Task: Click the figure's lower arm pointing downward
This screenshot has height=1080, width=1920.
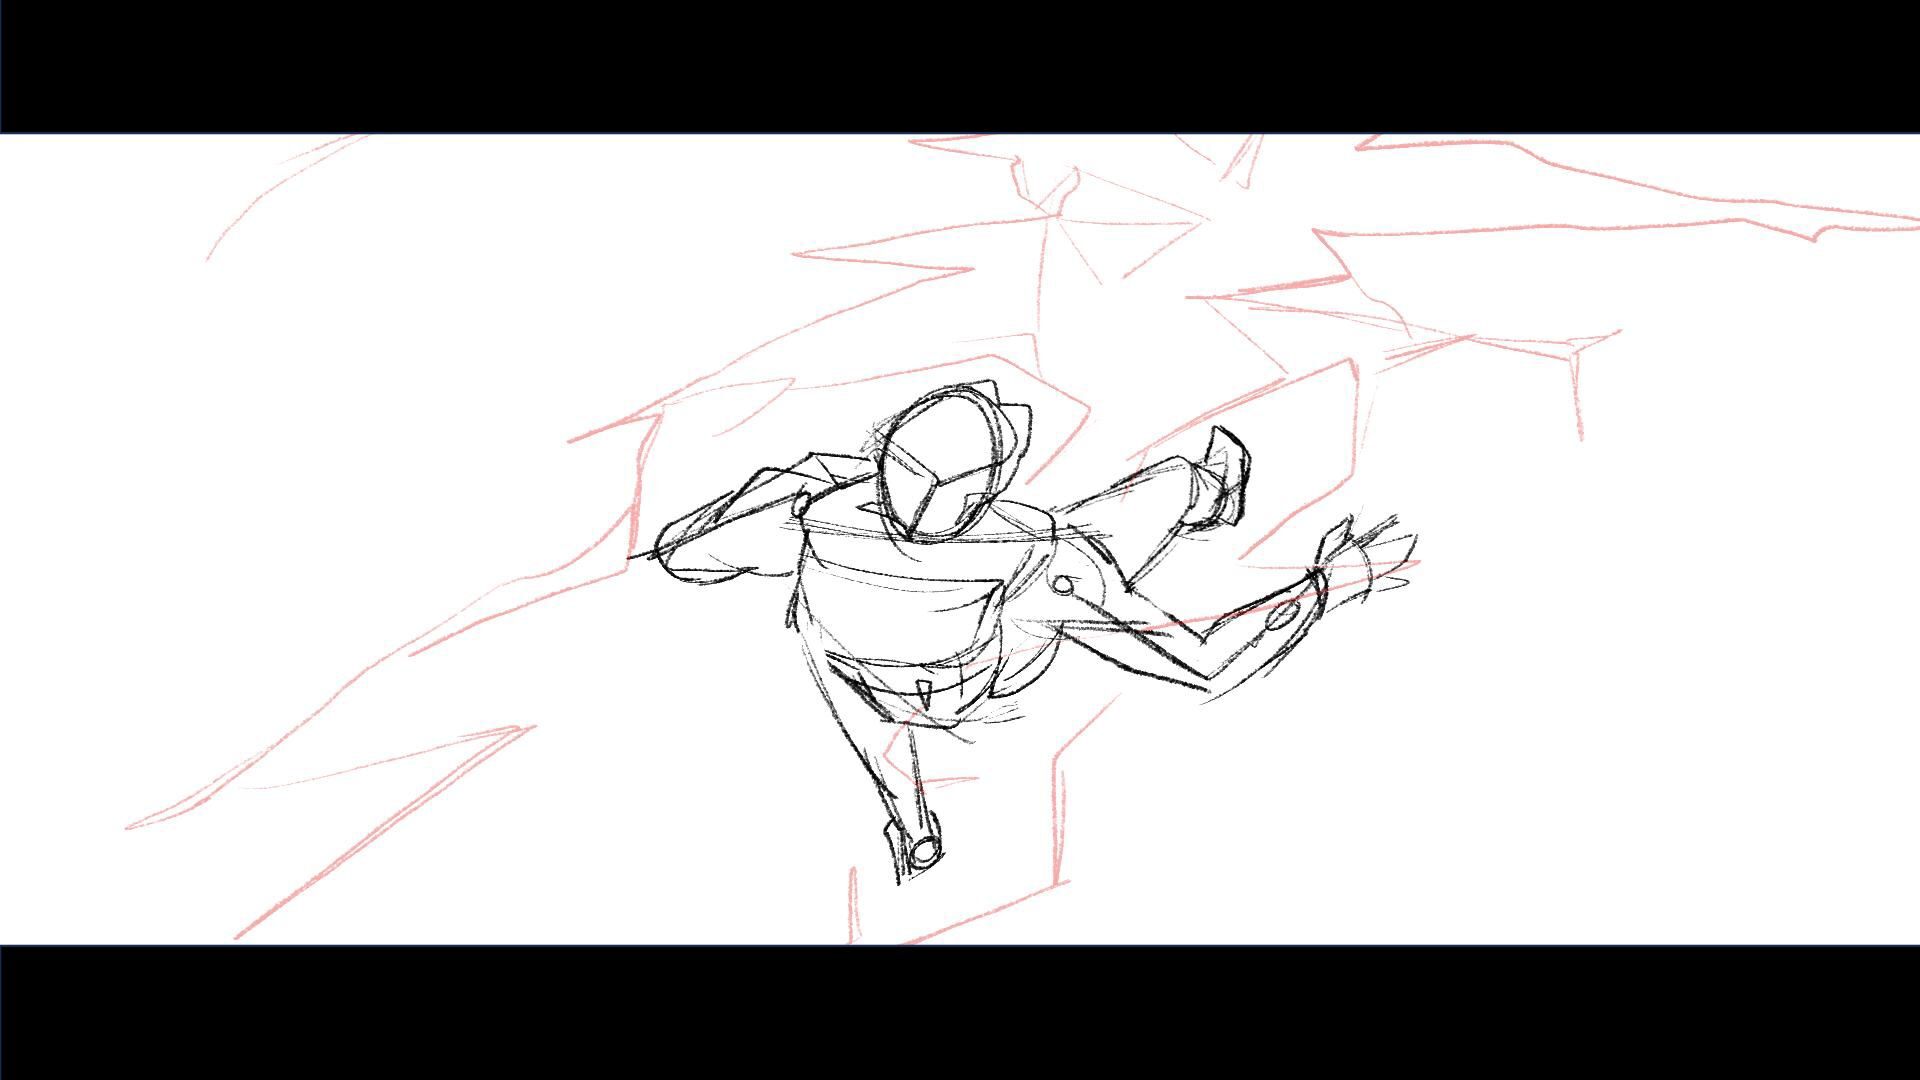Action: [x=890, y=790]
